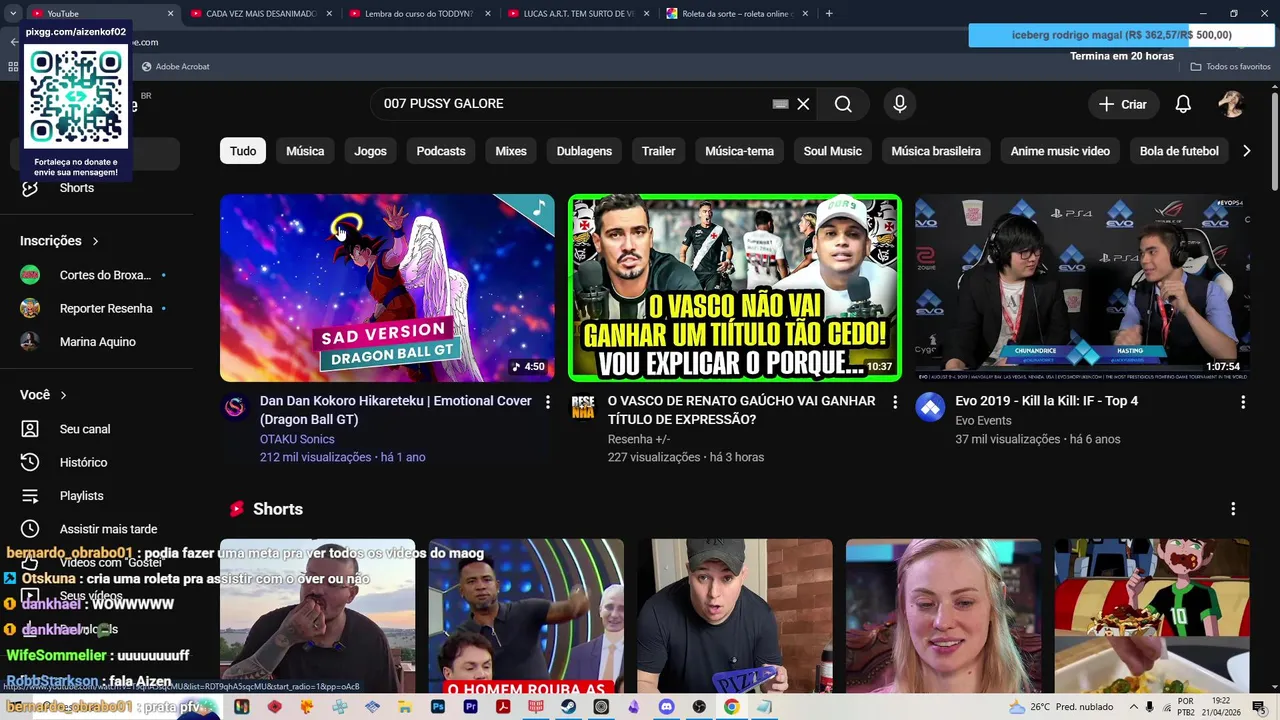Viewport: 1280px width, 720px height.
Task: Select the Jogos filter chip
Action: pos(370,151)
